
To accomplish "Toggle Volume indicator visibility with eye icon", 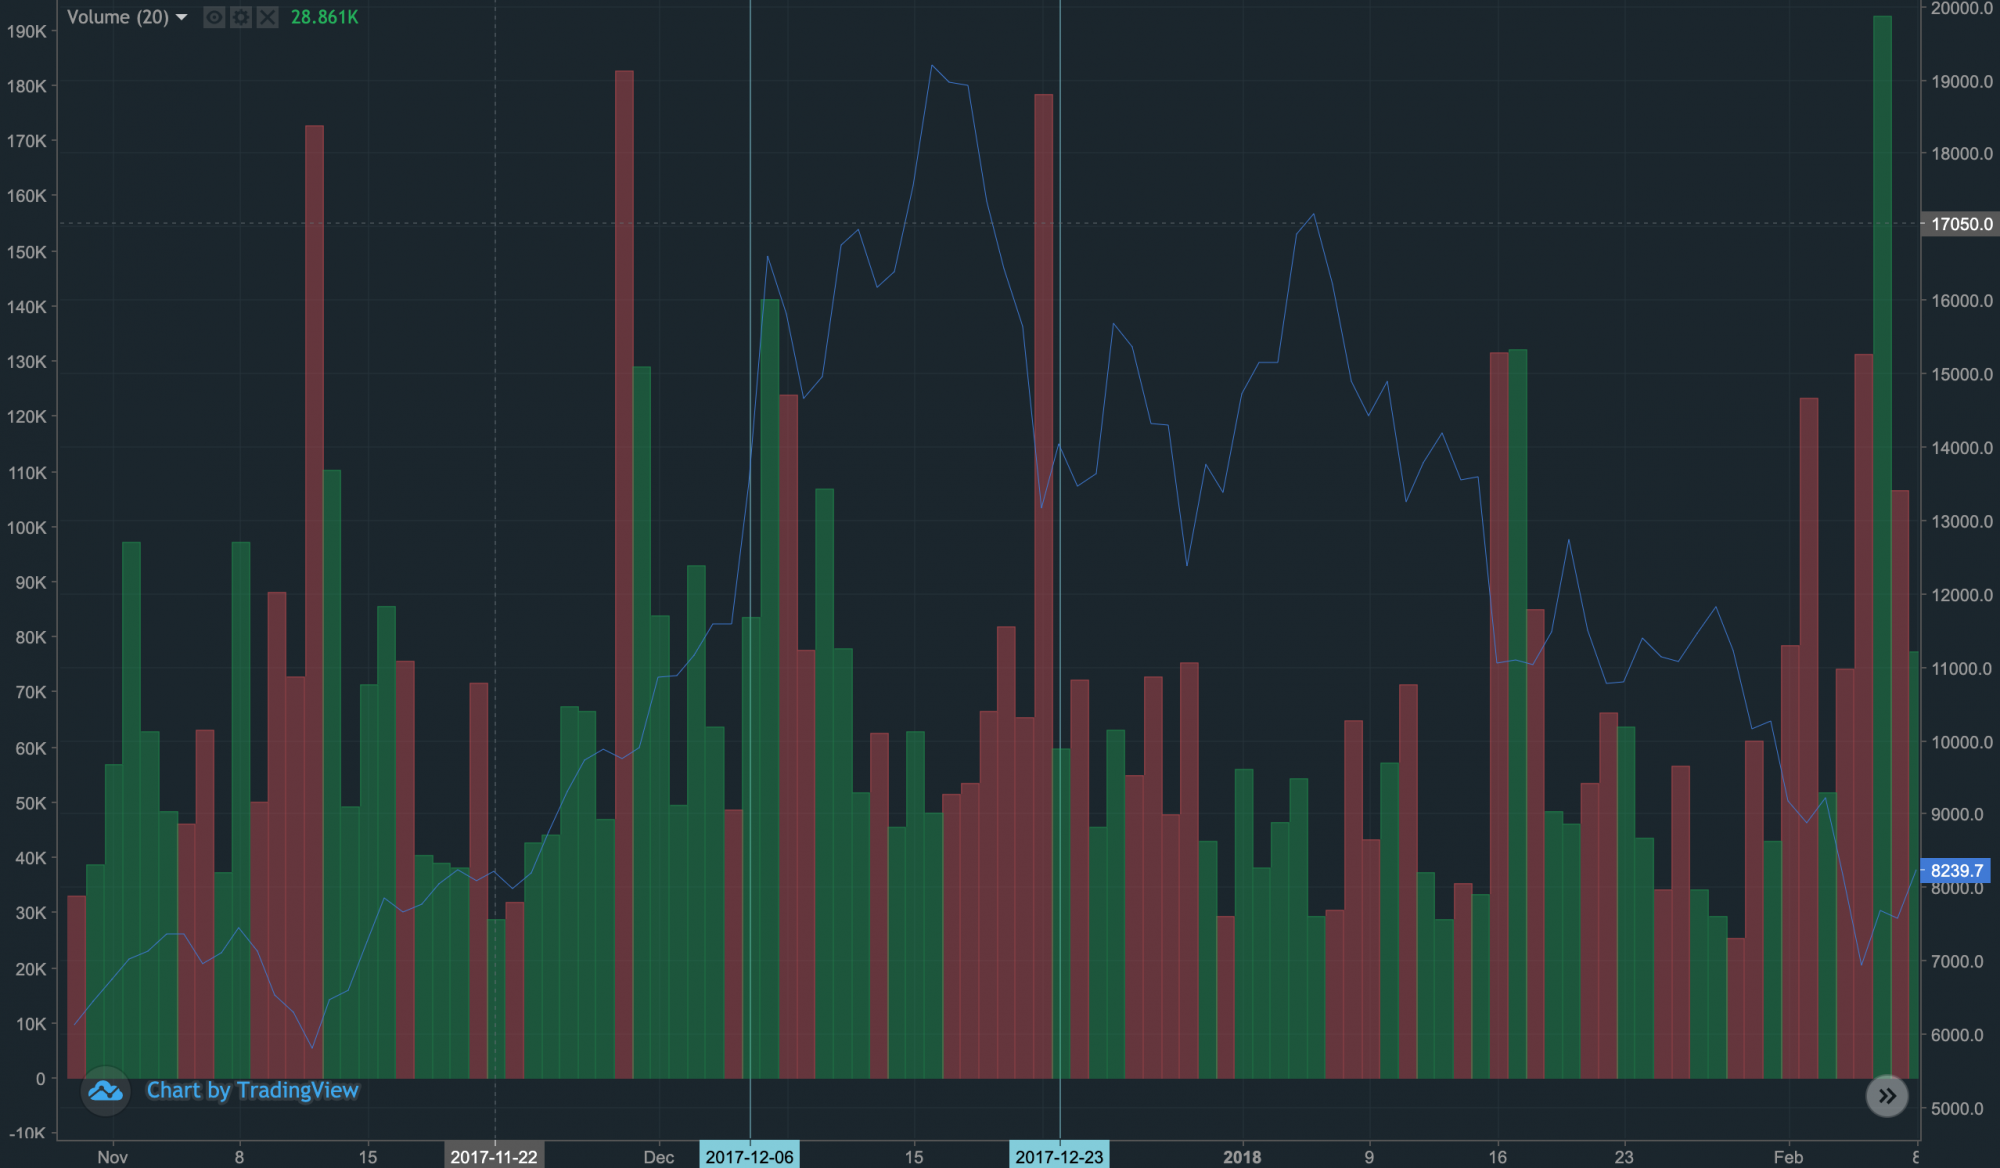I will tap(214, 17).
